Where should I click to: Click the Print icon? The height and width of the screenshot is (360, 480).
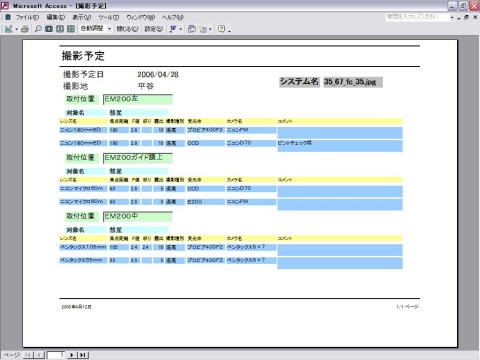pyautogui.click(x=25, y=29)
